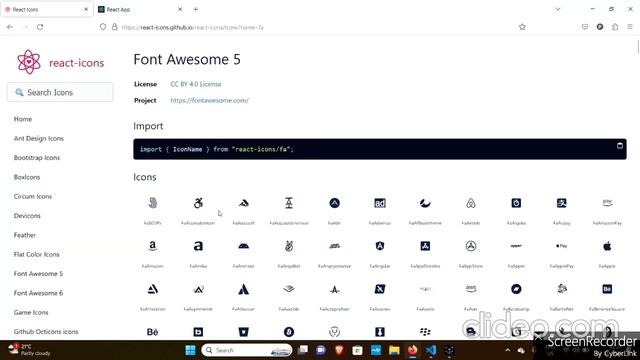Pick the FaBehanceSquare icon

pos(607,289)
